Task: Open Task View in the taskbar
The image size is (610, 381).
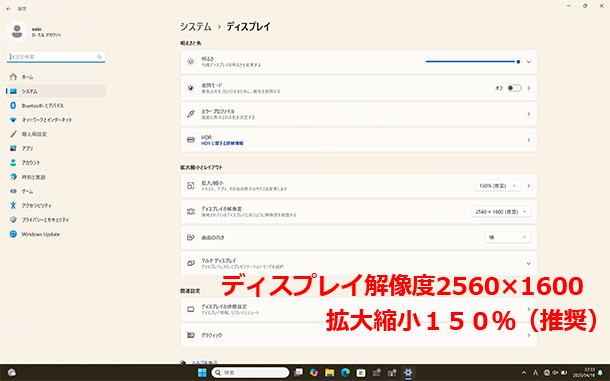Action: click(x=298, y=373)
